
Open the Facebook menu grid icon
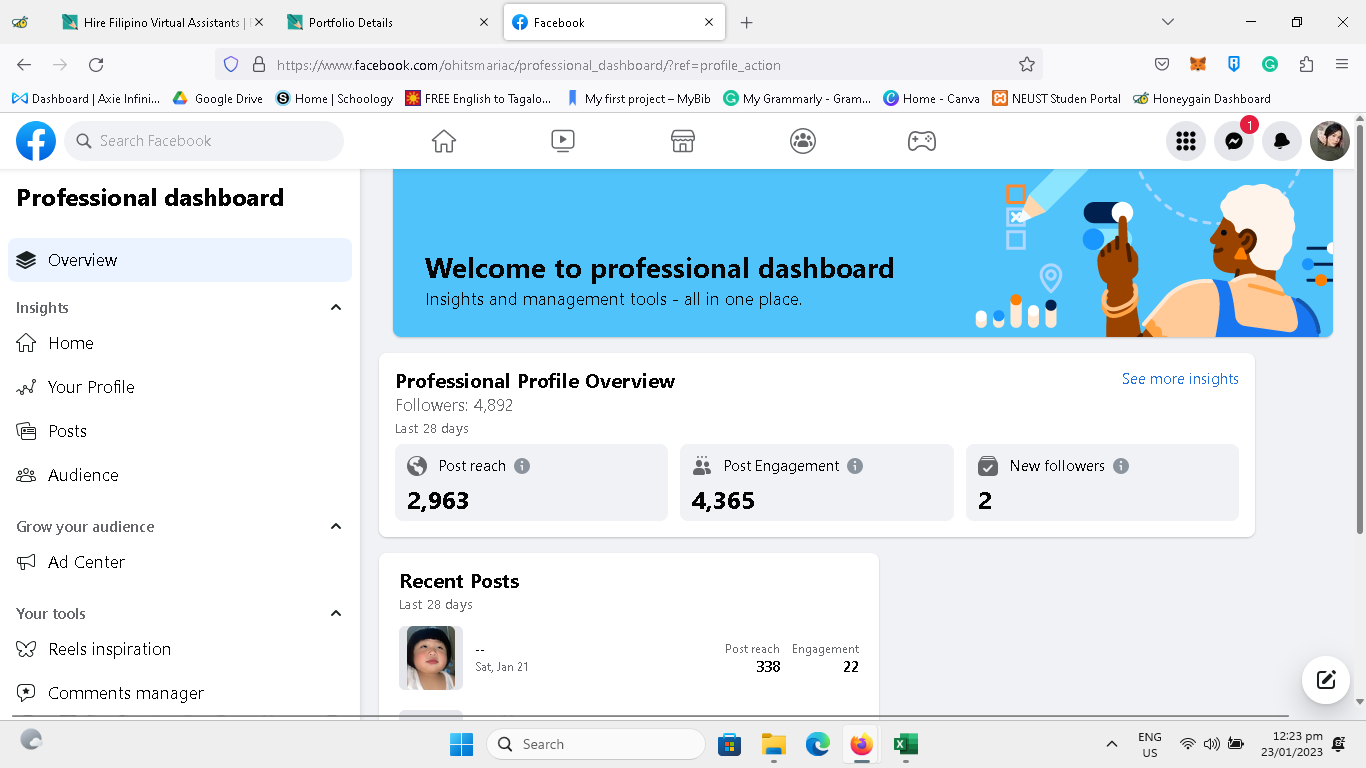tap(1186, 141)
